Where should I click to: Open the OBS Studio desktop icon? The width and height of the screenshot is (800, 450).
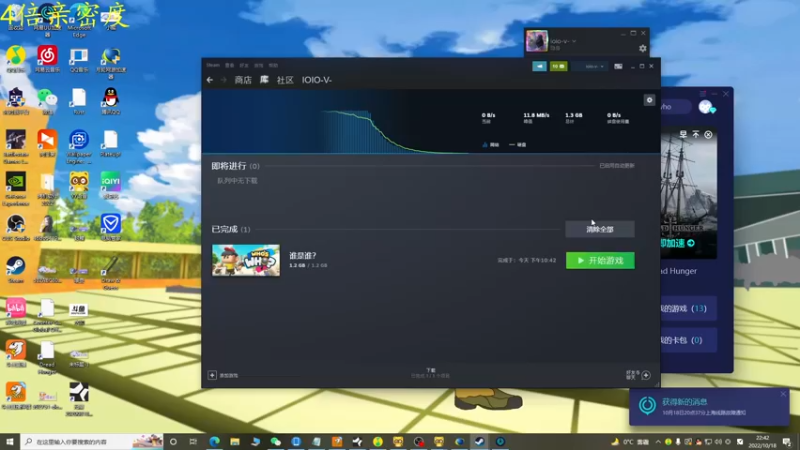point(15,228)
